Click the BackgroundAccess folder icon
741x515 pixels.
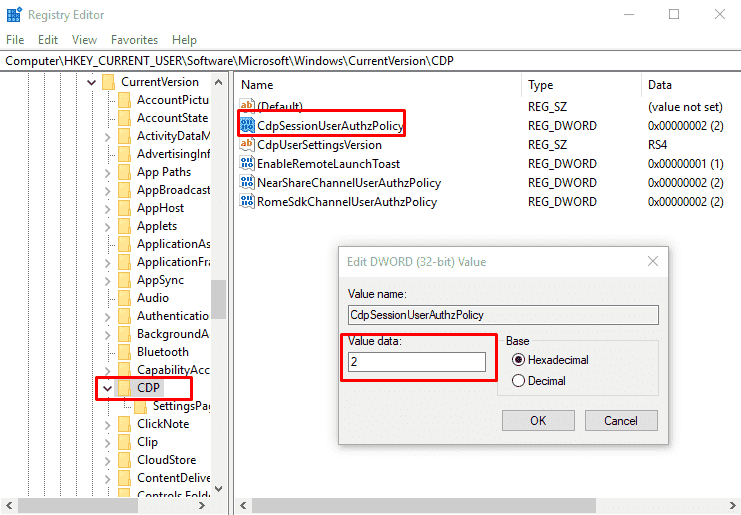[x=125, y=334]
